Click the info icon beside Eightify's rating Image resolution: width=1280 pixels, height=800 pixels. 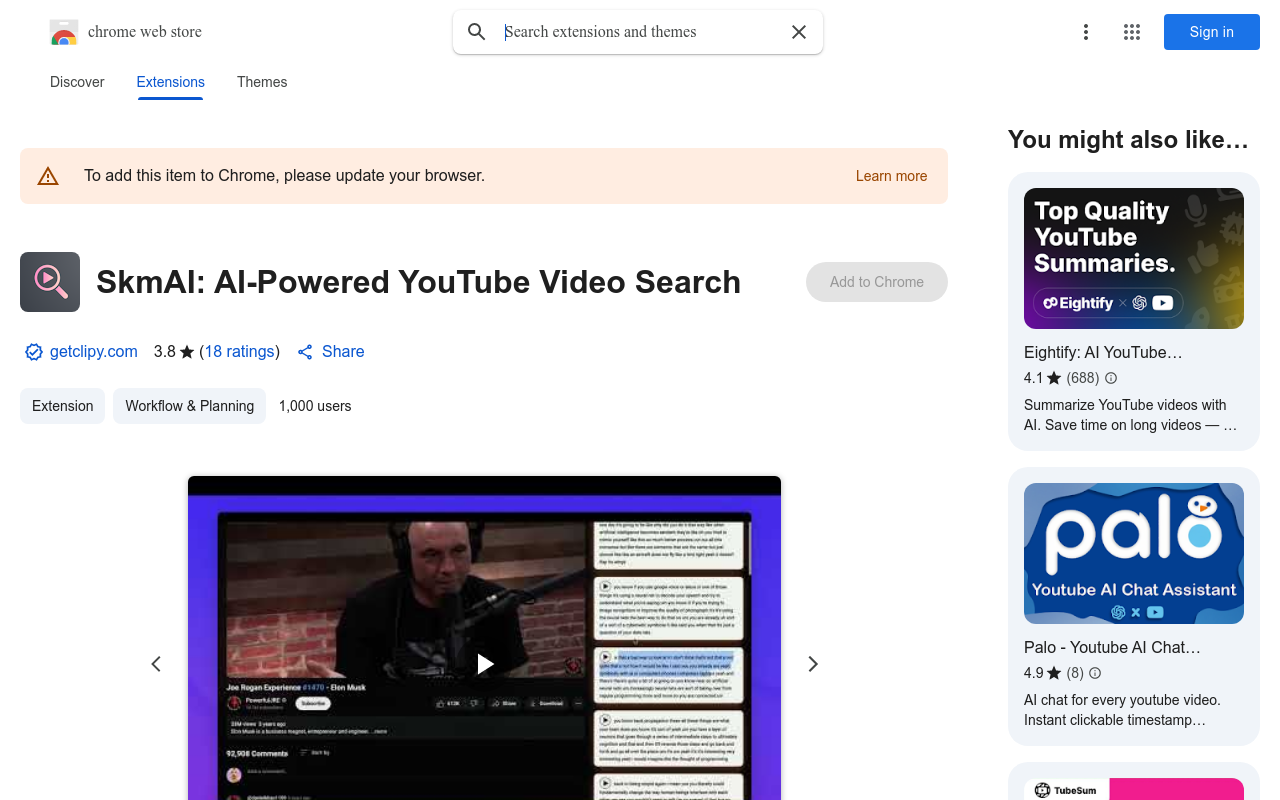click(1110, 378)
